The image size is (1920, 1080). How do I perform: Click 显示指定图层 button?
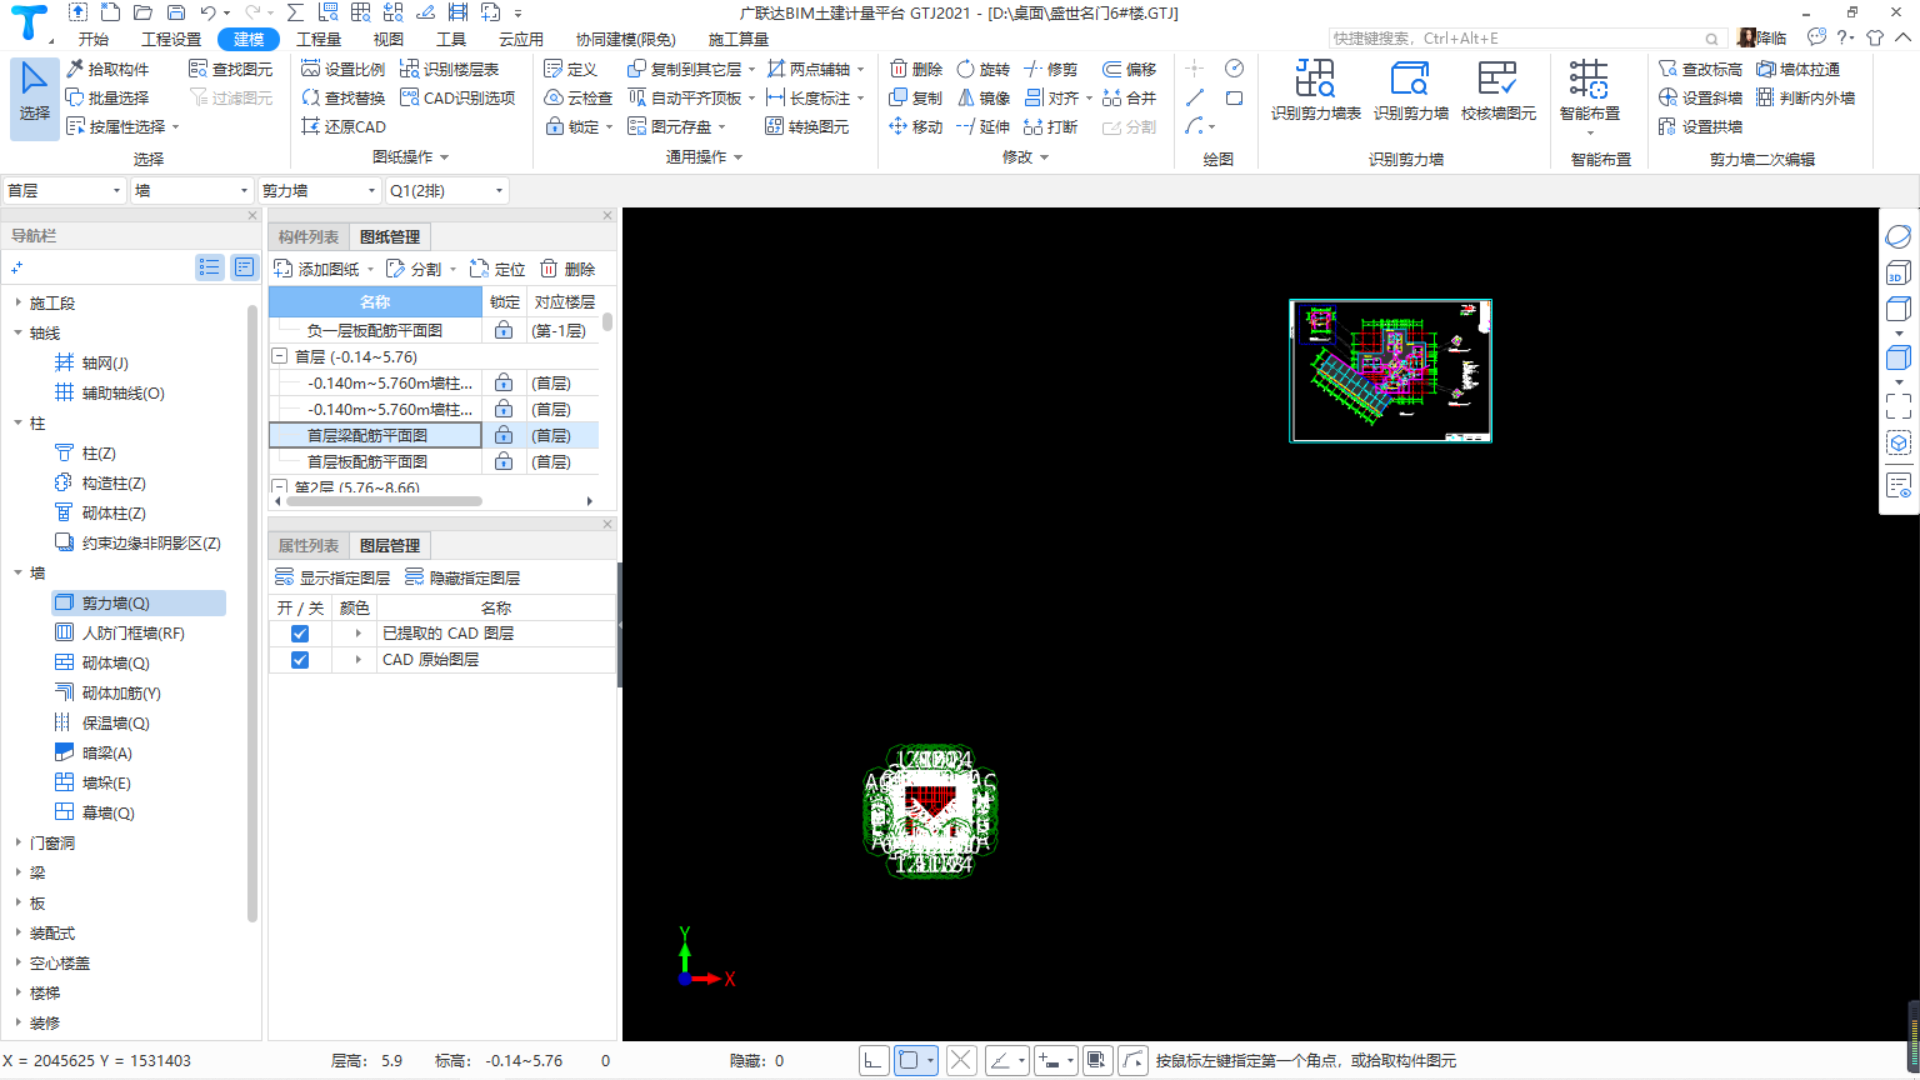tap(332, 578)
